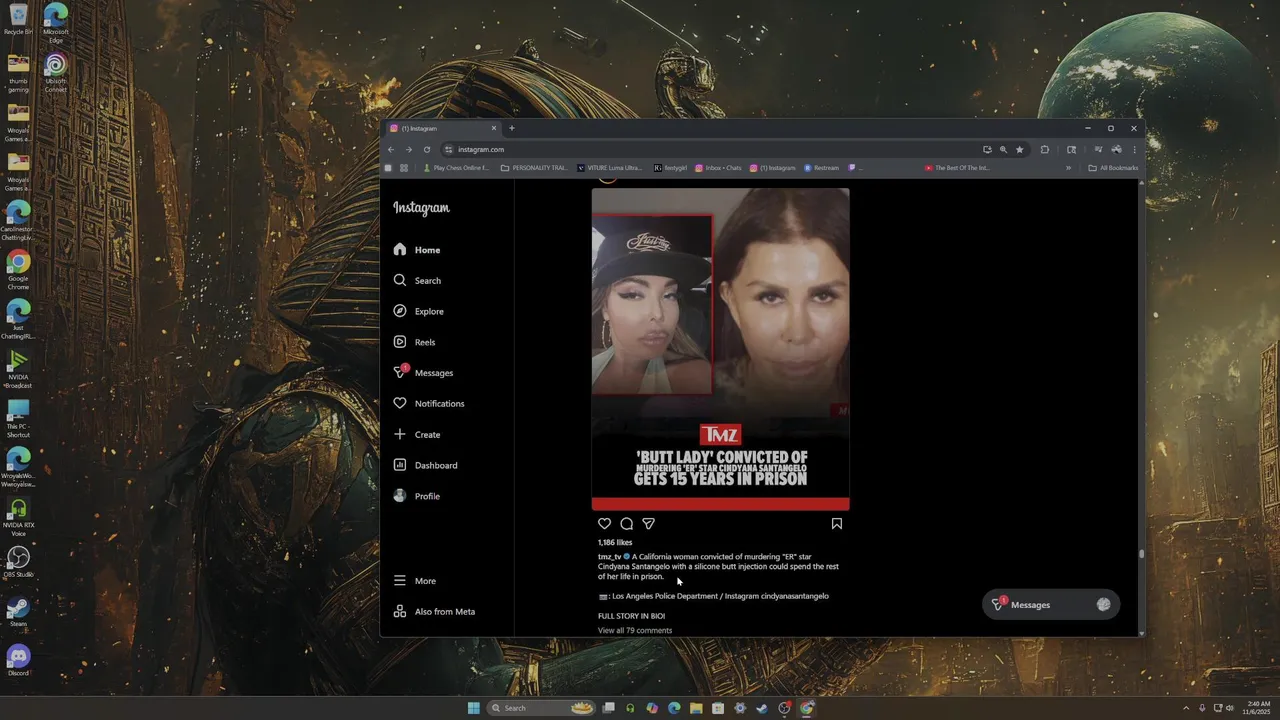1280x720 pixels.
Task: Save the post with bookmark icon
Action: click(837, 524)
